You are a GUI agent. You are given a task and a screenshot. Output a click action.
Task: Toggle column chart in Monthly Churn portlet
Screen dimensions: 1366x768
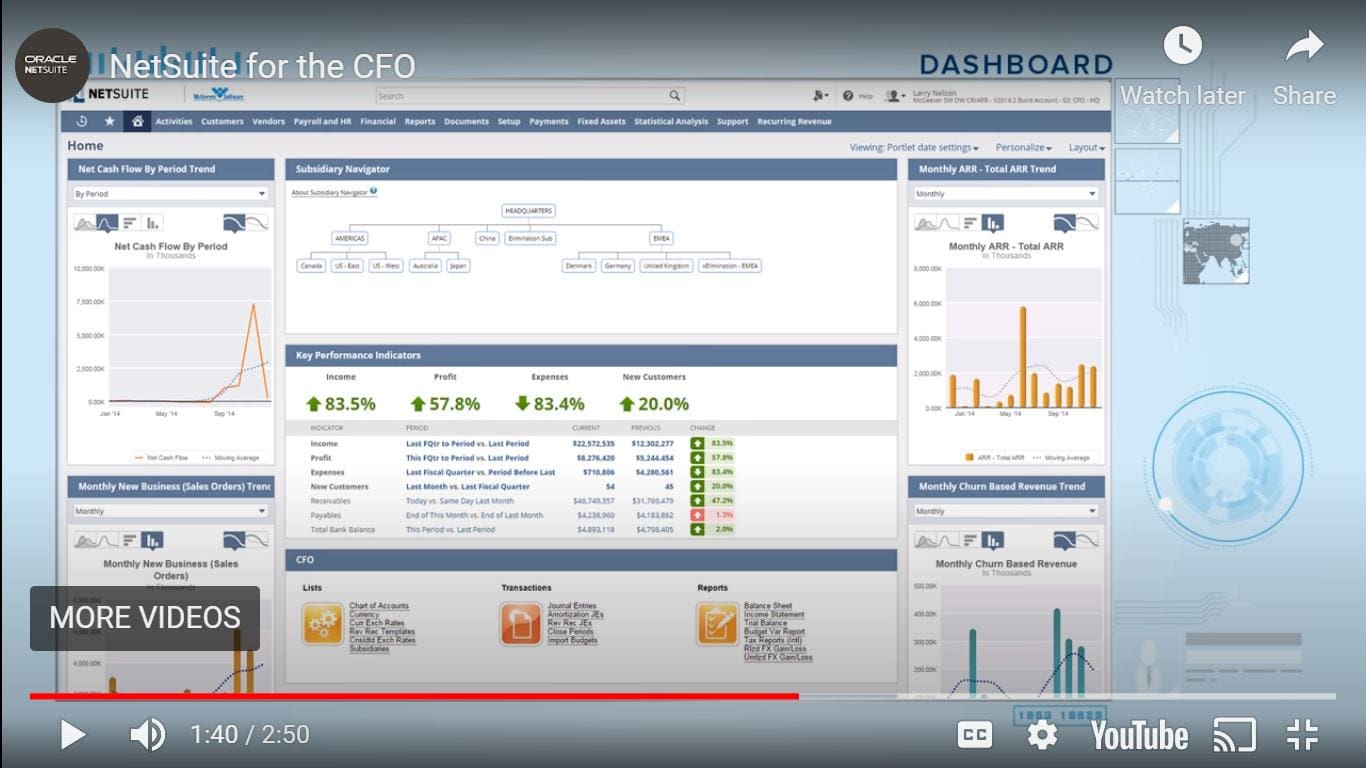tap(992, 541)
